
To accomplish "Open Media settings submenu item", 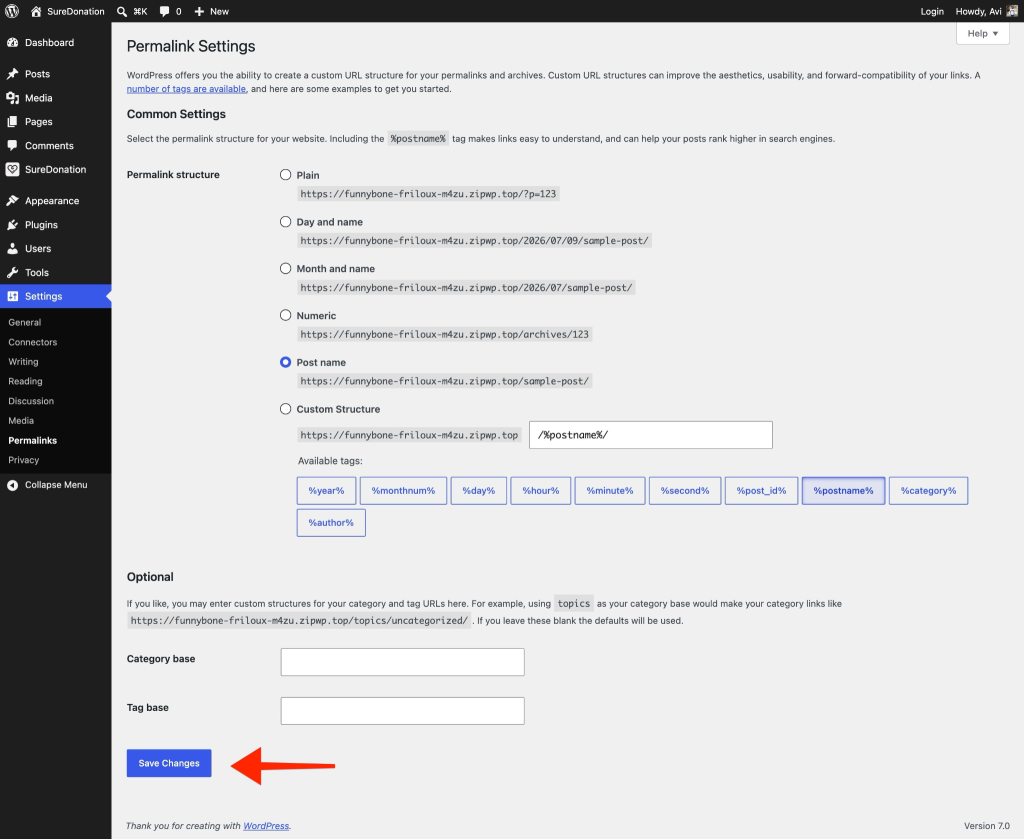I will point(21,420).
